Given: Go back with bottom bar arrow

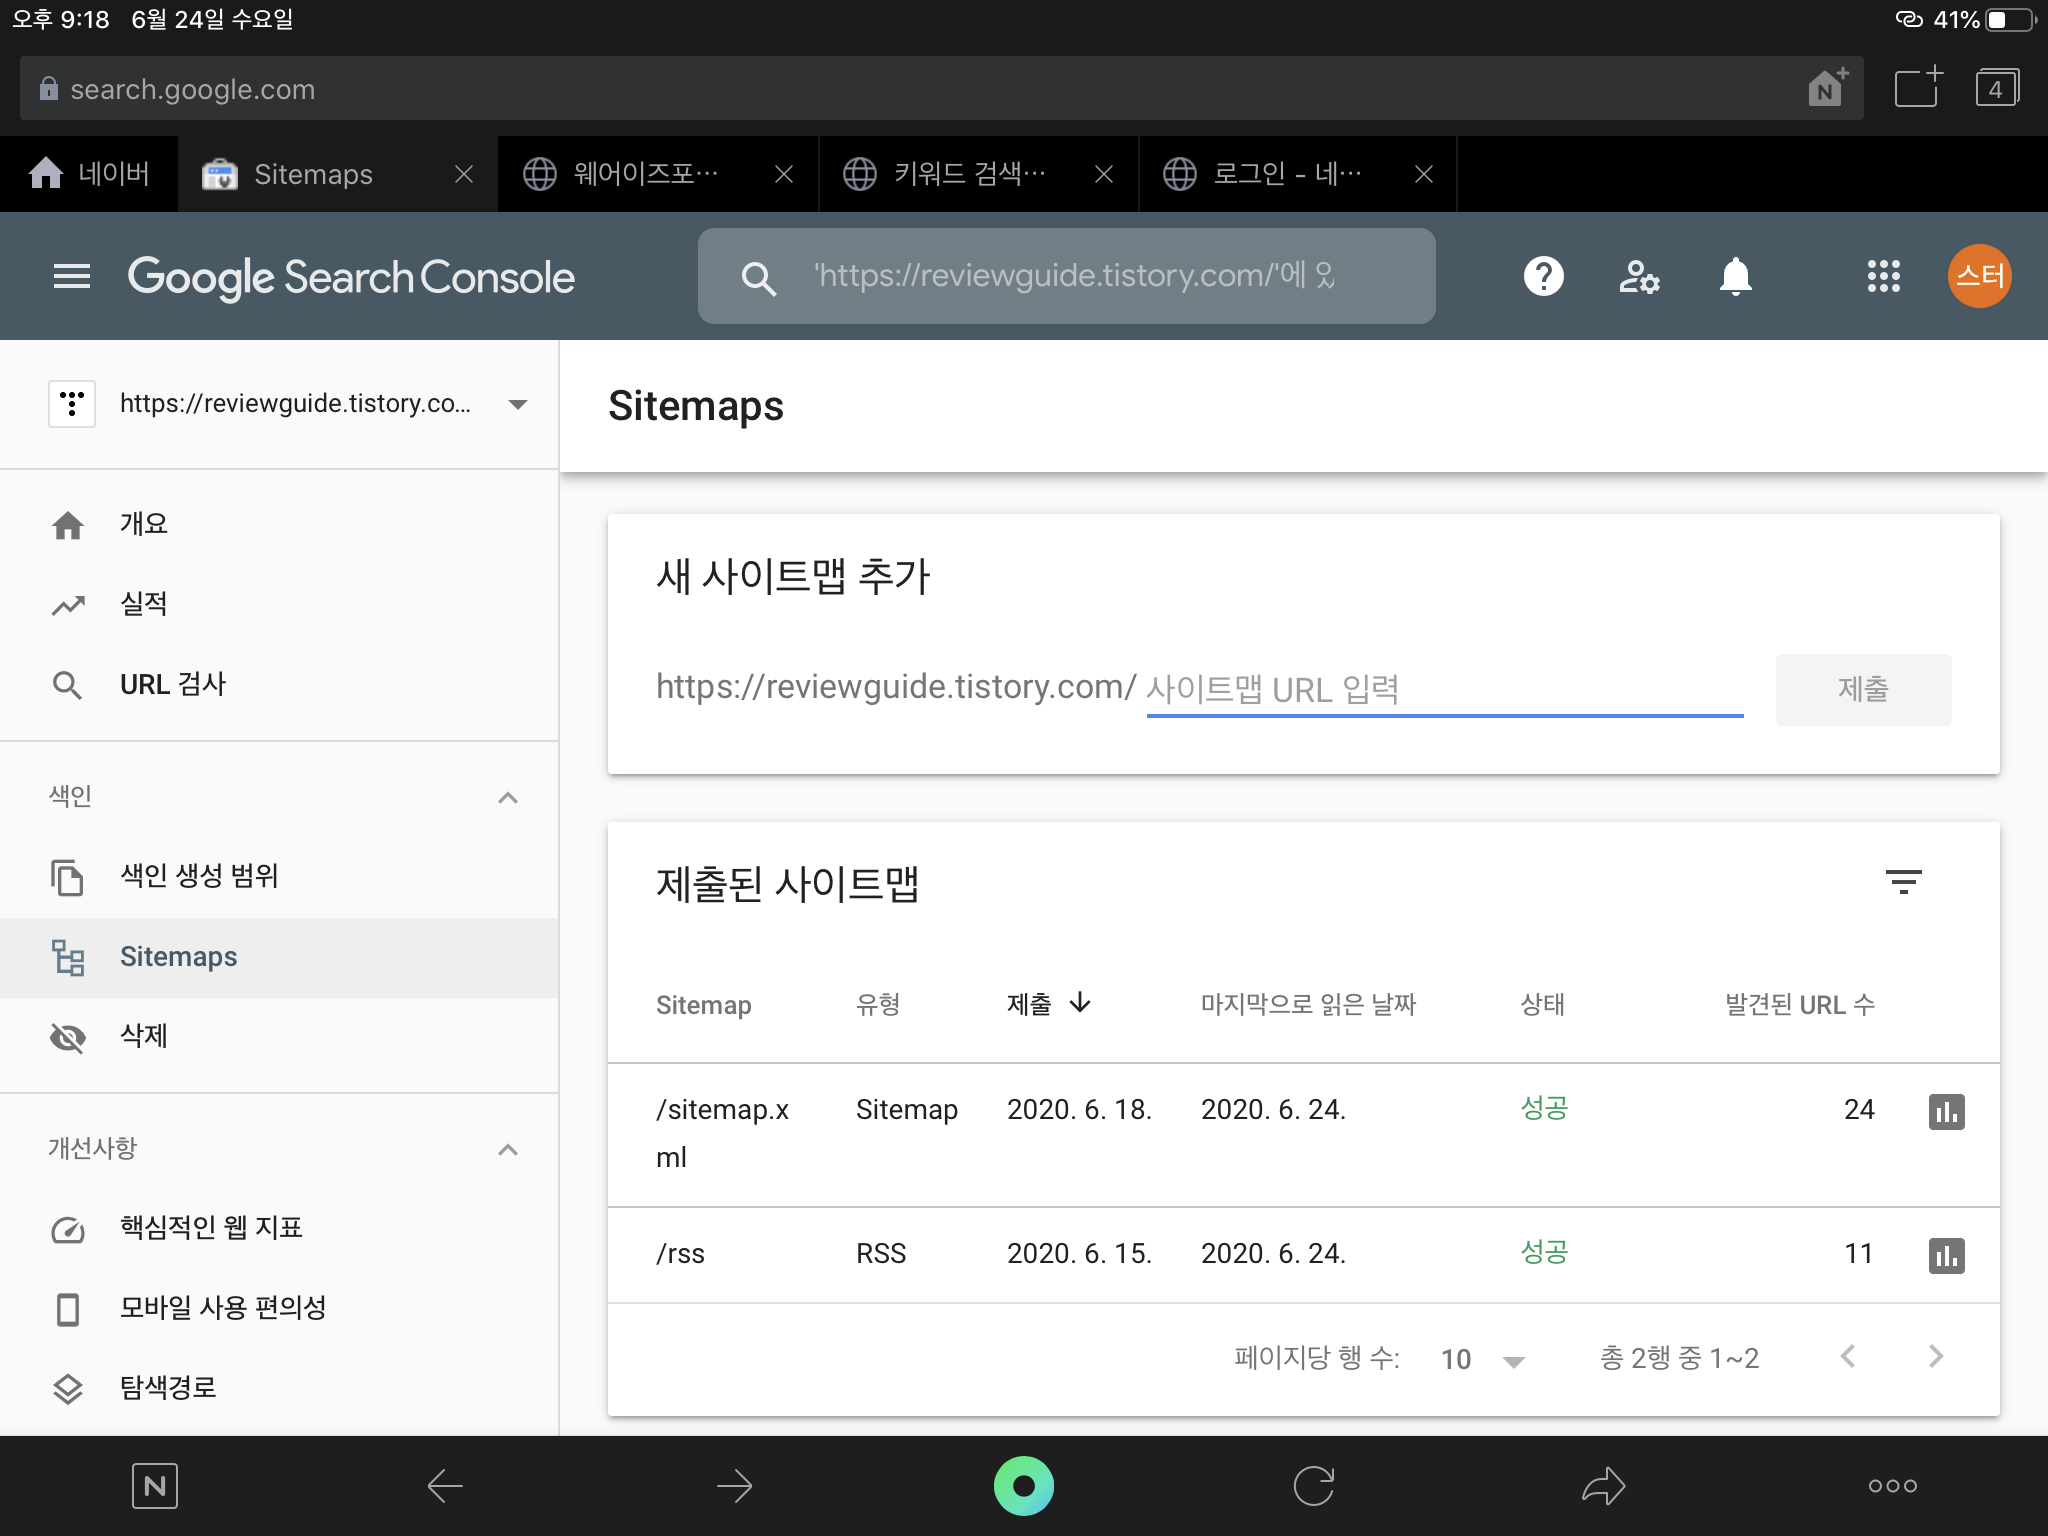Looking at the screenshot, I should 445,1486.
